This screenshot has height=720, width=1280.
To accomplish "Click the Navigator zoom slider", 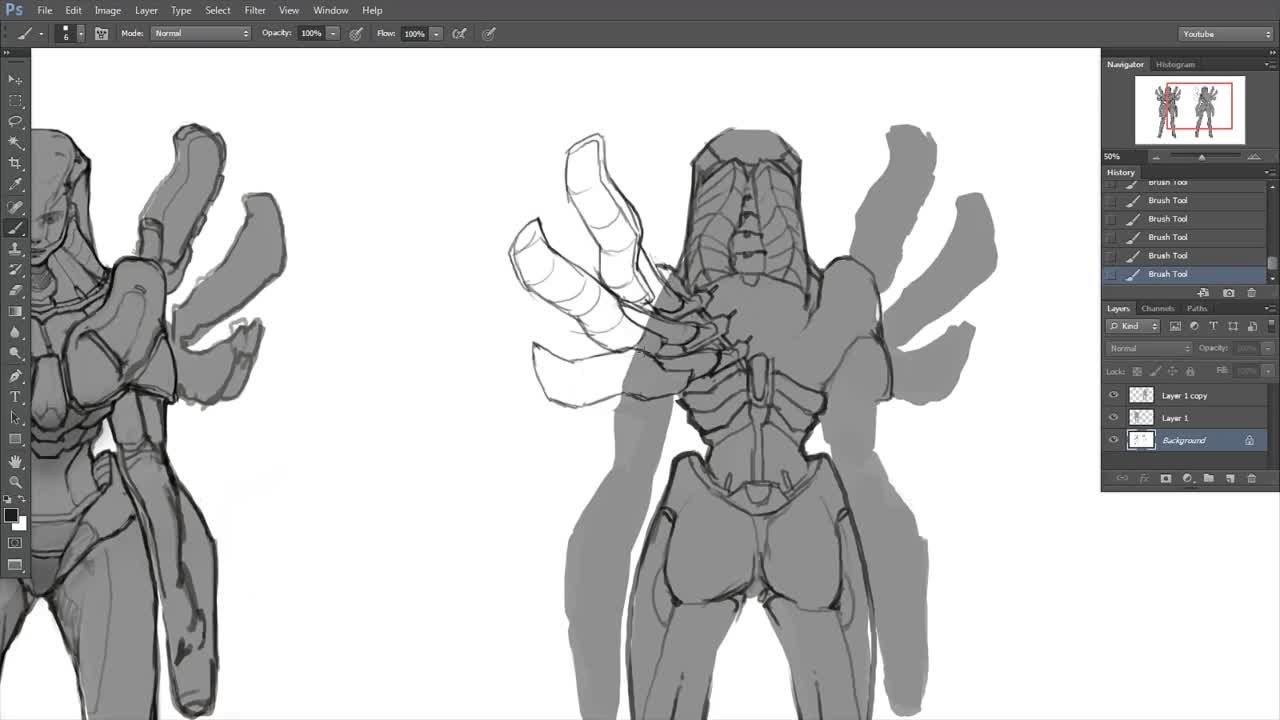I will (1202, 157).
